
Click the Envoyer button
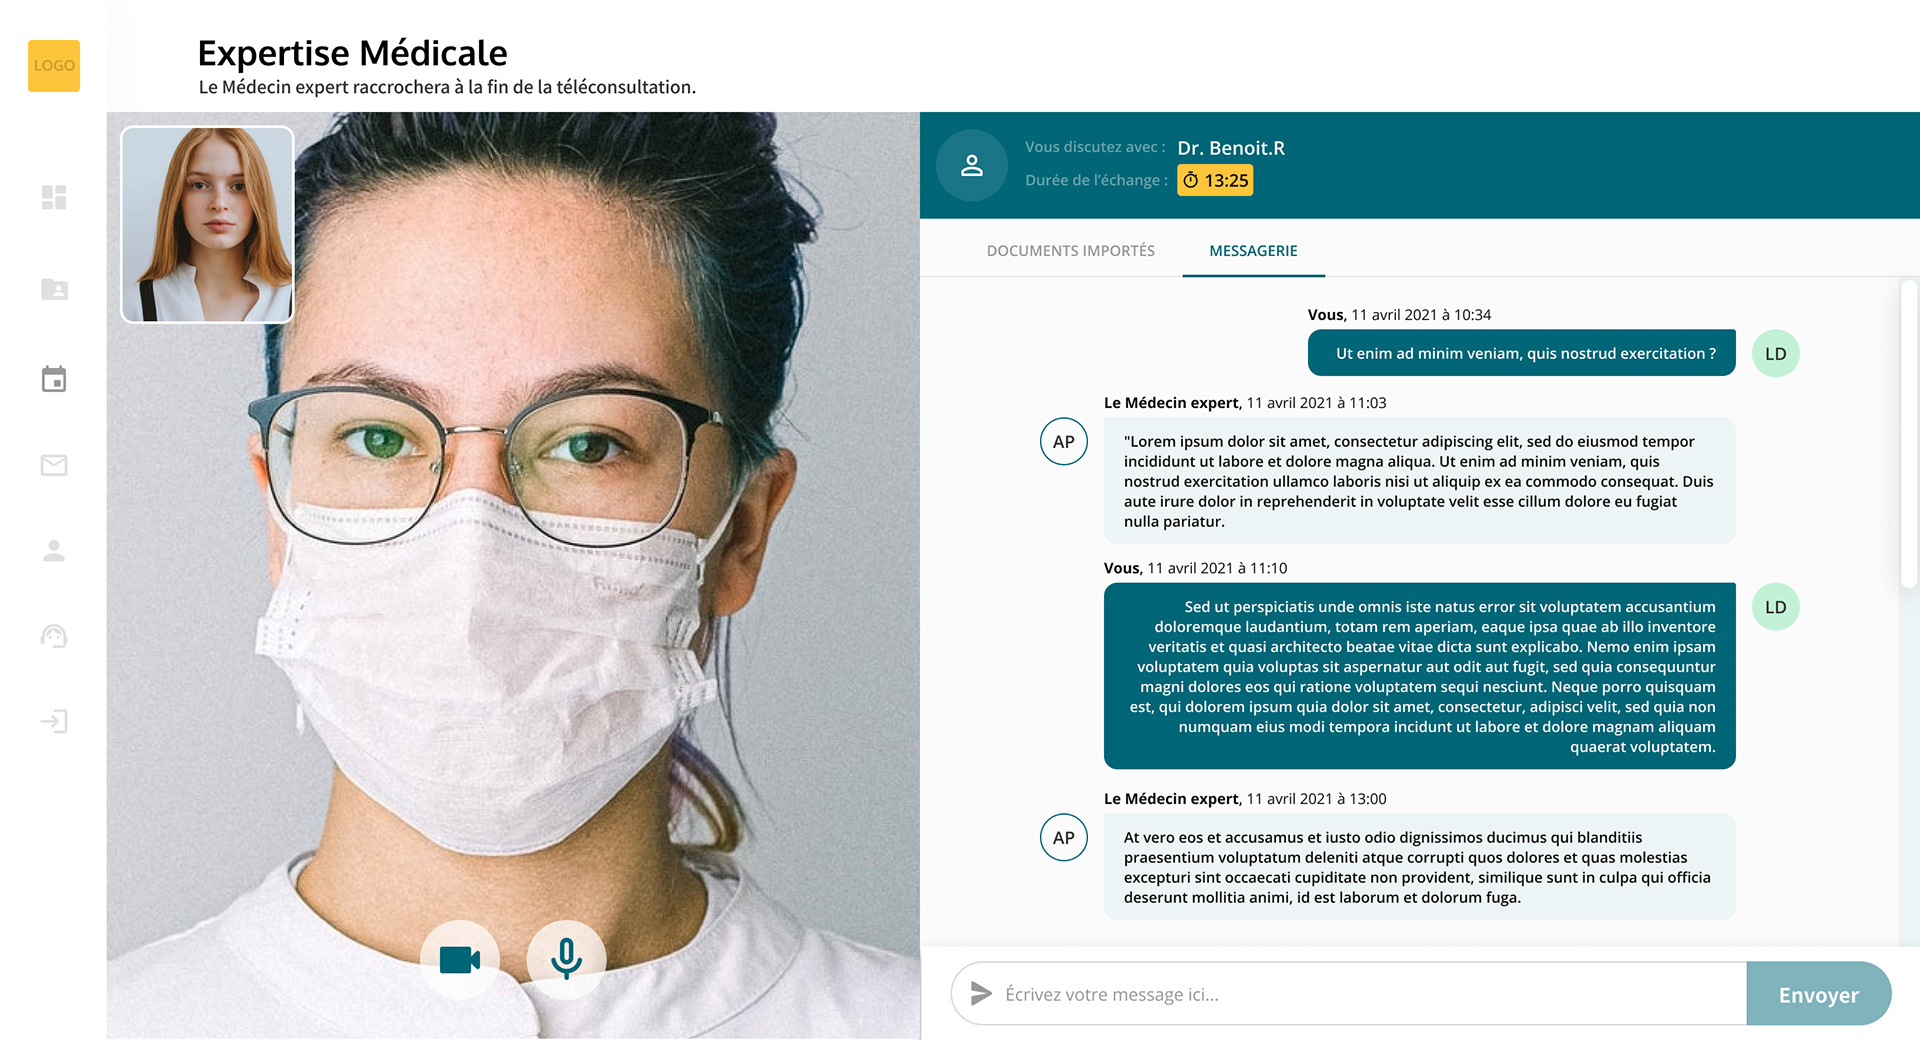(x=1818, y=994)
